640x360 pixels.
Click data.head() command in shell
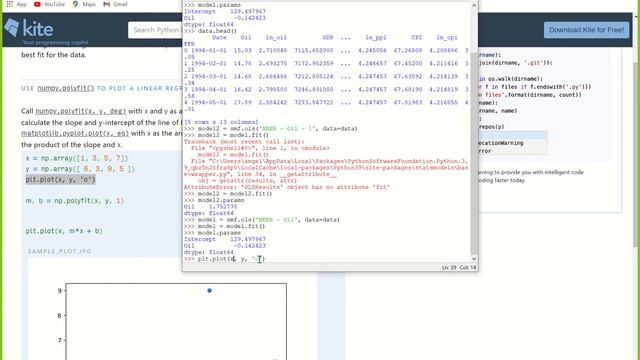coord(217,31)
